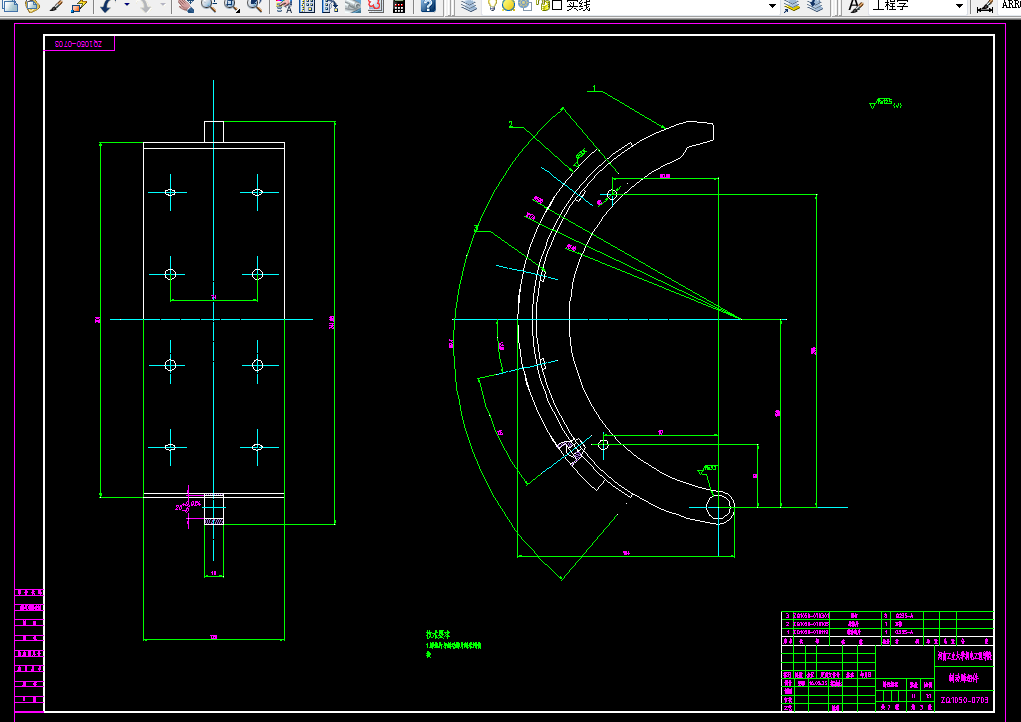
Task: Click the Copy icon in the toolbar
Action: [x=10, y=6]
